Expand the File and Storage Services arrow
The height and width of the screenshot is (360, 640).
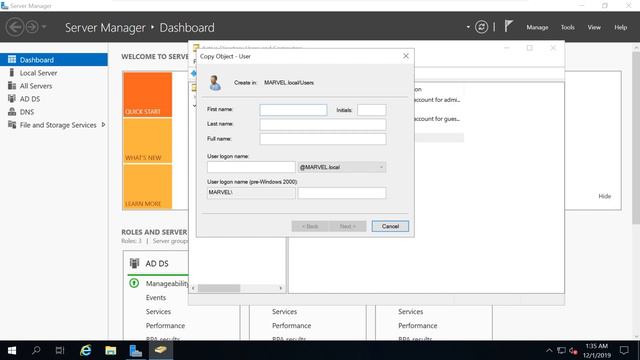(103, 125)
